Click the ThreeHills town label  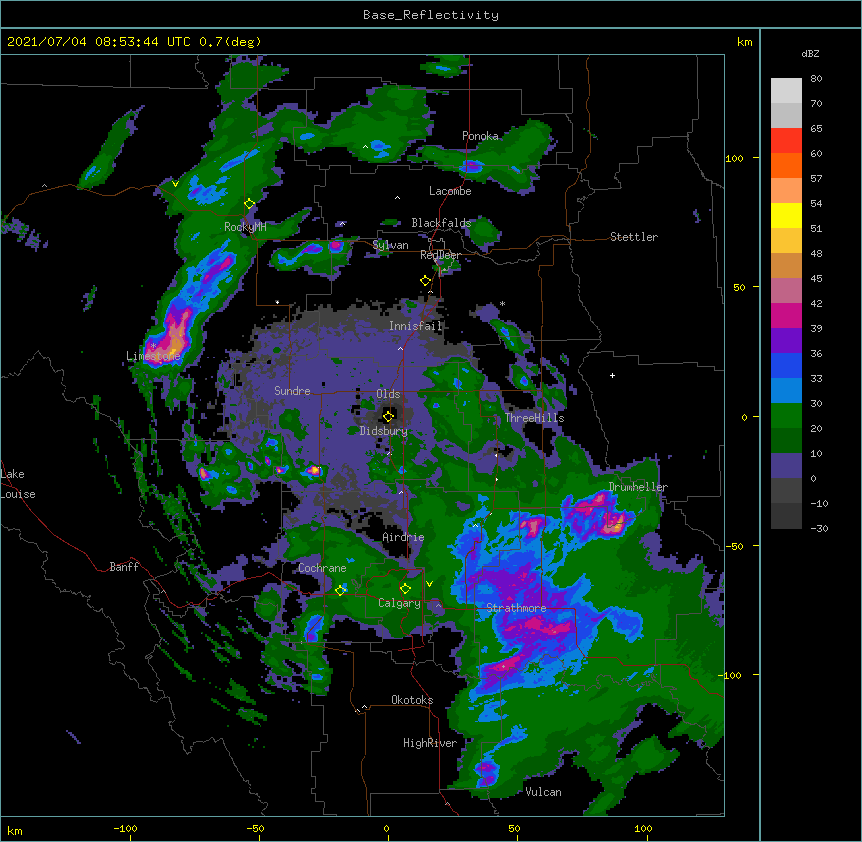point(534,418)
